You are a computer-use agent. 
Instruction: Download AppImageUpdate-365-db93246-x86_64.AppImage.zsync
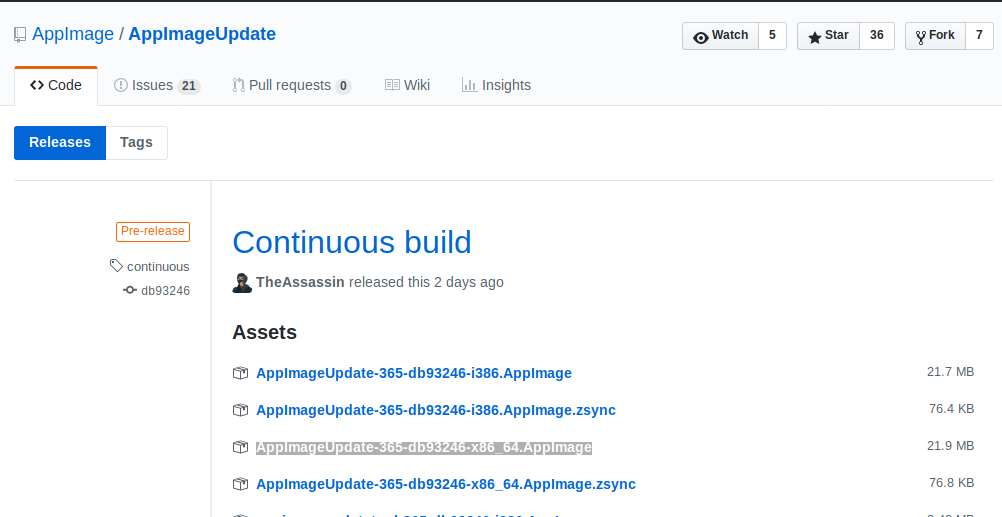click(x=445, y=484)
